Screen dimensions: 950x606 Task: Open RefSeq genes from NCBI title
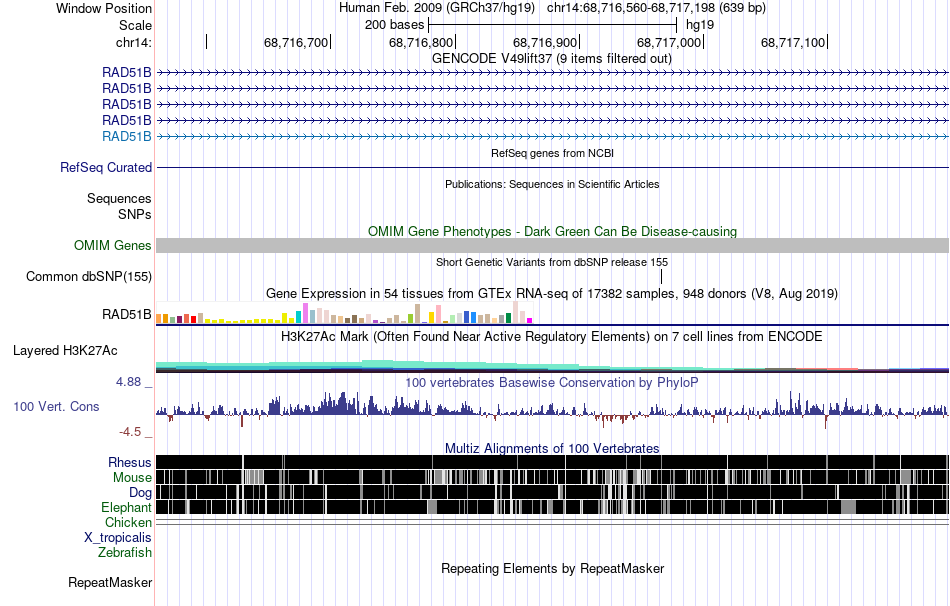pos(552,153)
